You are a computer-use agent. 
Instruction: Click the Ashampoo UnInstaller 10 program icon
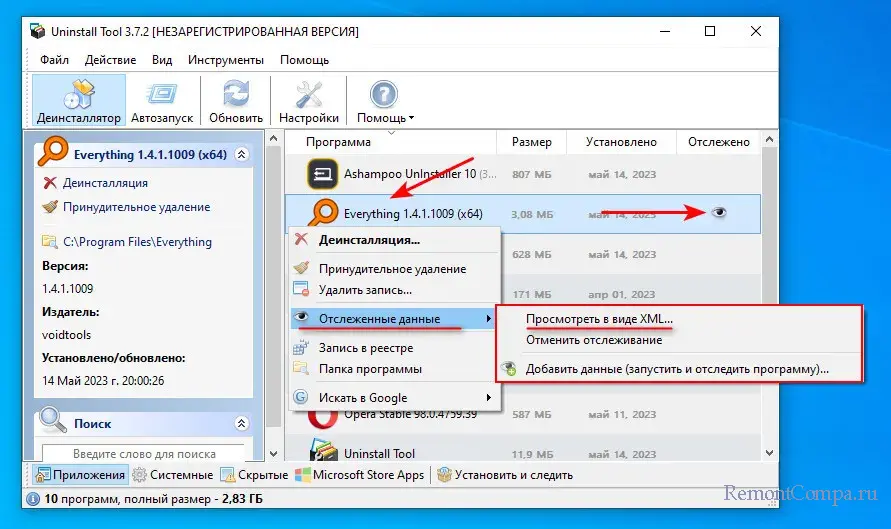point(322,173)
